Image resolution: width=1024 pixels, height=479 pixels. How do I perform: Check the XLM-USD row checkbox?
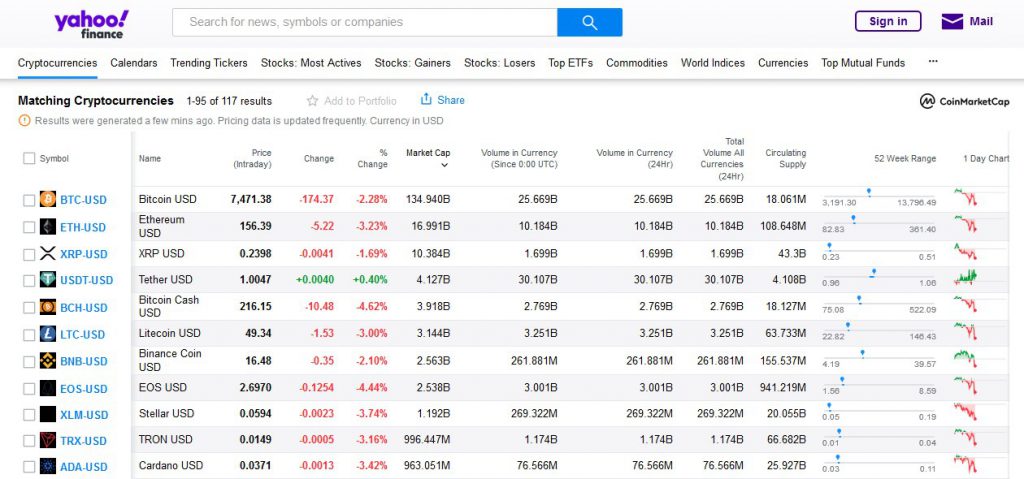29,415
